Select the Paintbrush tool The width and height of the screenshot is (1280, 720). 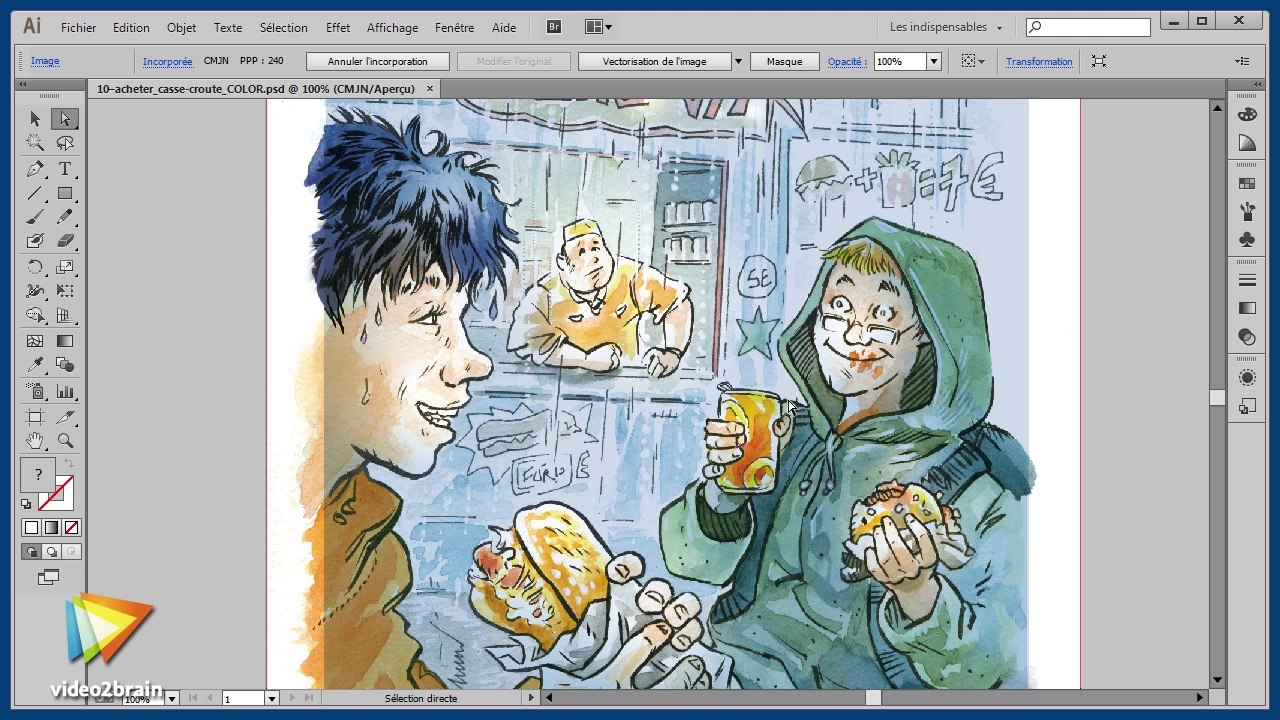35,217
